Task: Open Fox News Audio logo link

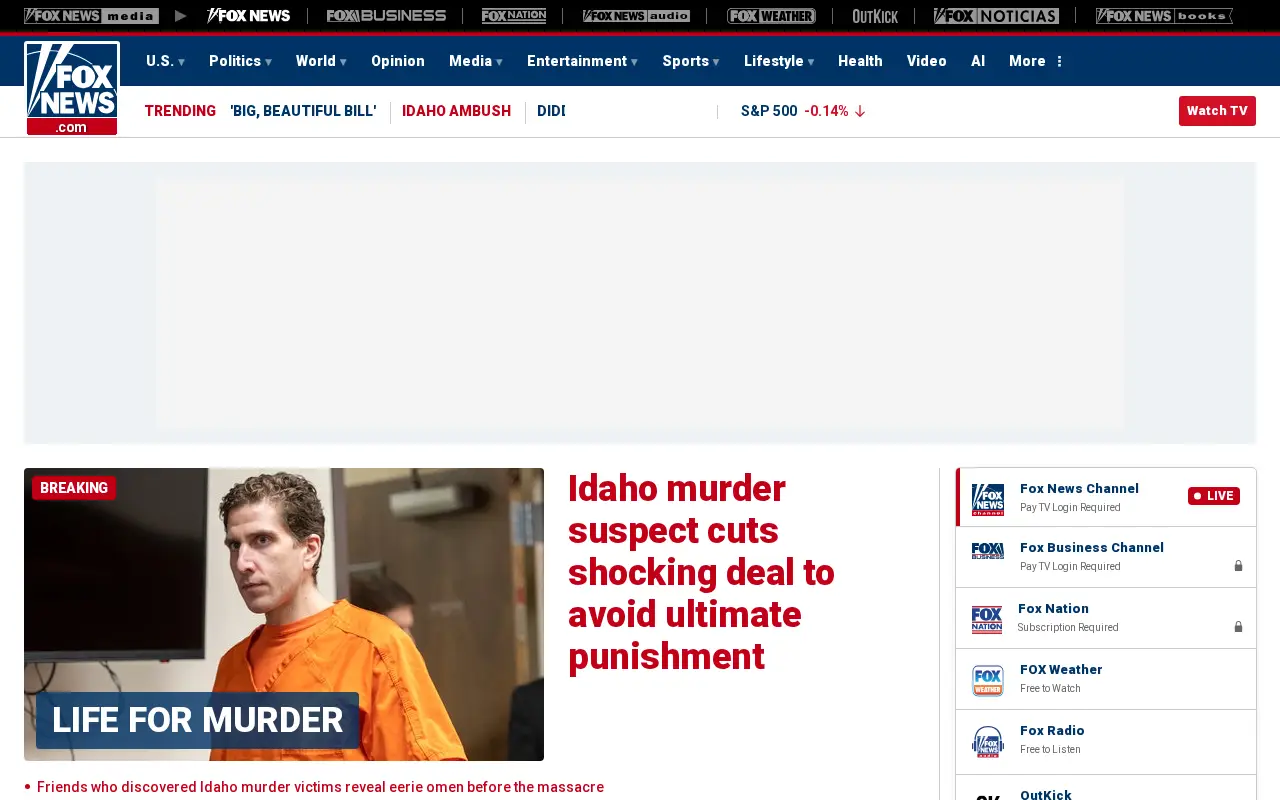Action: (x=636, y=16)
